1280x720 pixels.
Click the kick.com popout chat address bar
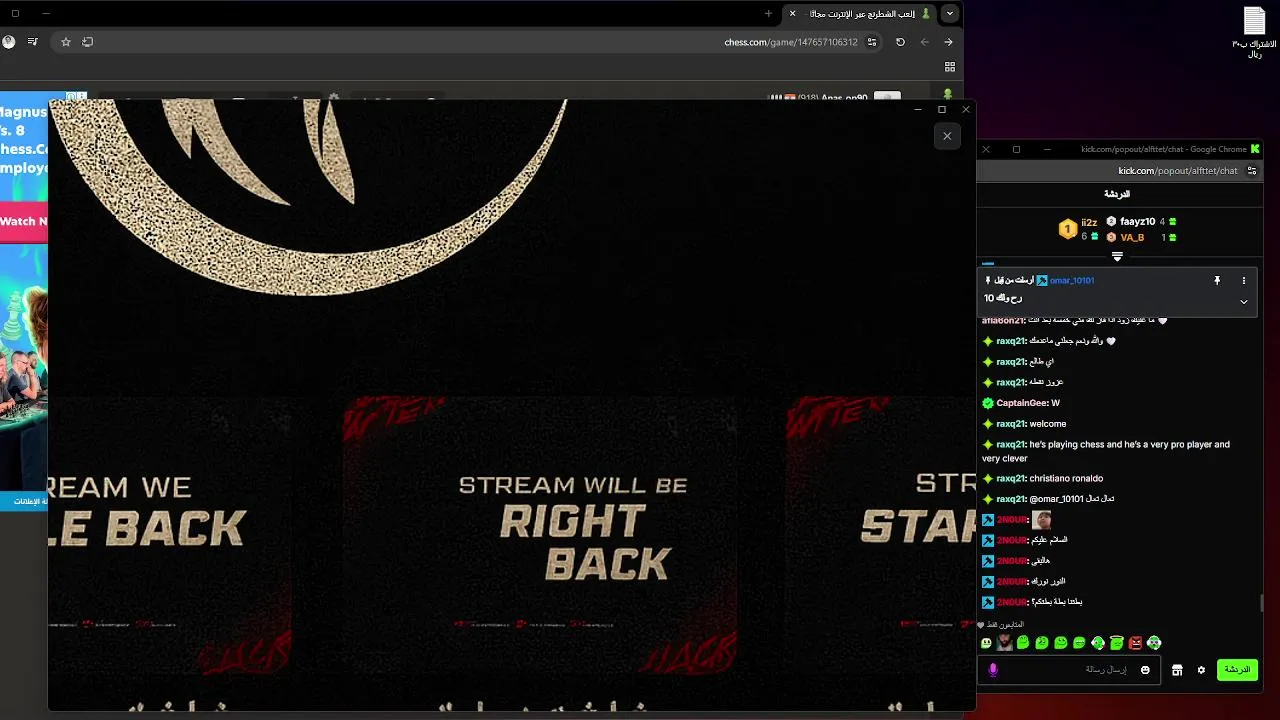click(x=1177, y=171)
